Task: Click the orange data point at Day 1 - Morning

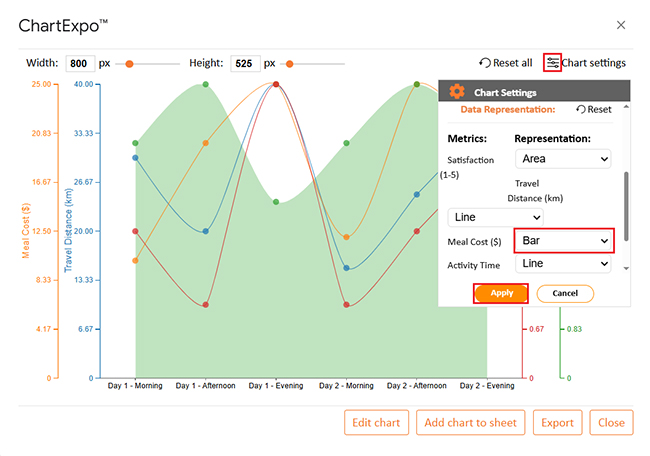Action: point(135,261)
